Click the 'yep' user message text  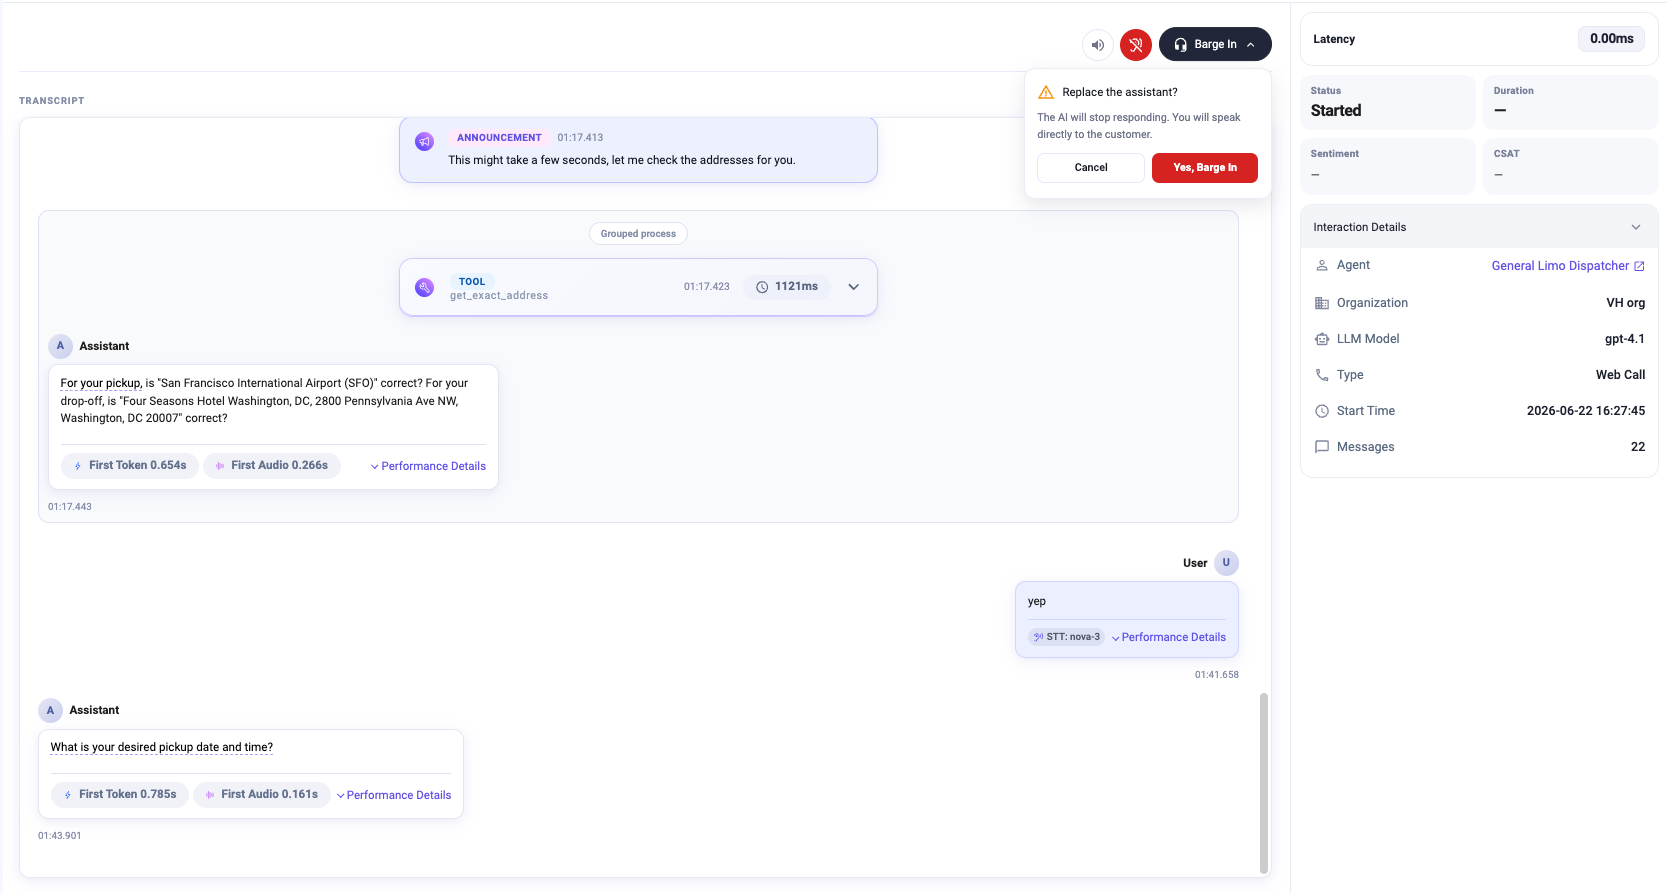pyautogui.click(x=1037, y=602)
